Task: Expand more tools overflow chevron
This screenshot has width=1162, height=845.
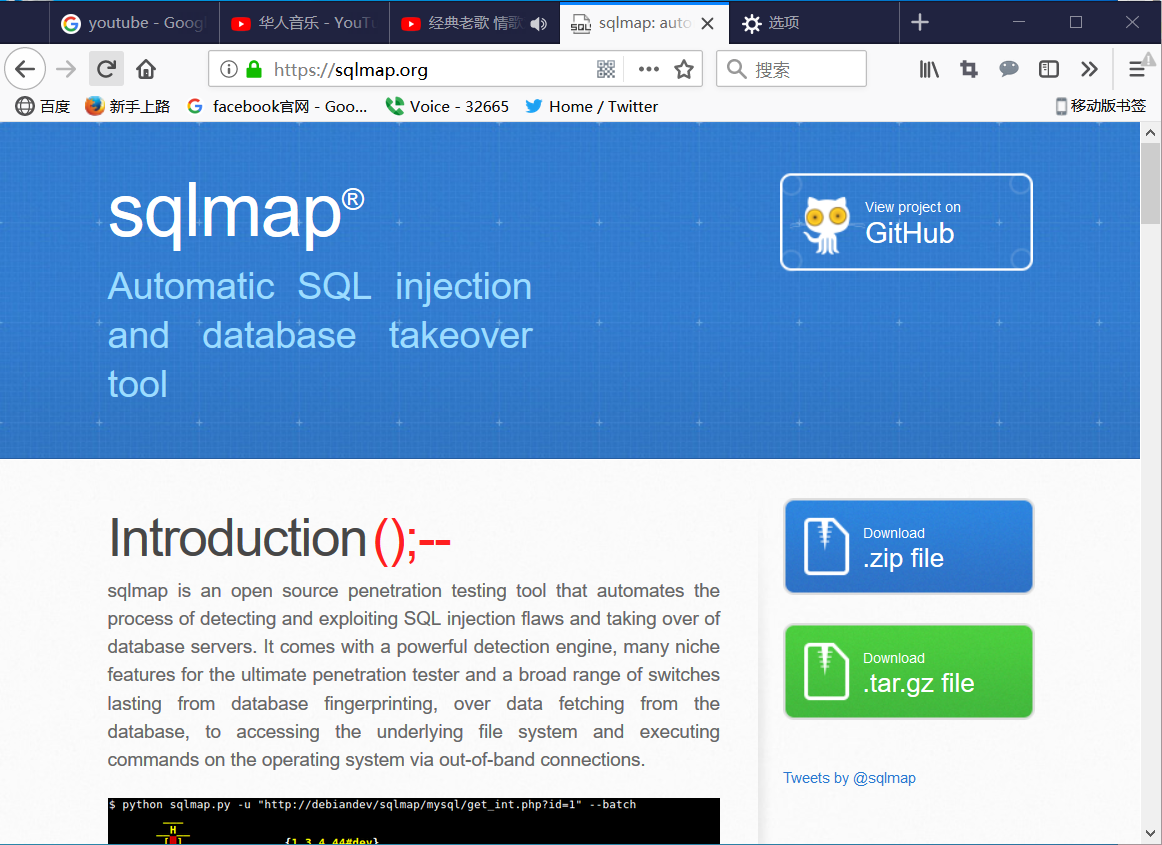Action: click(1089, 70)
